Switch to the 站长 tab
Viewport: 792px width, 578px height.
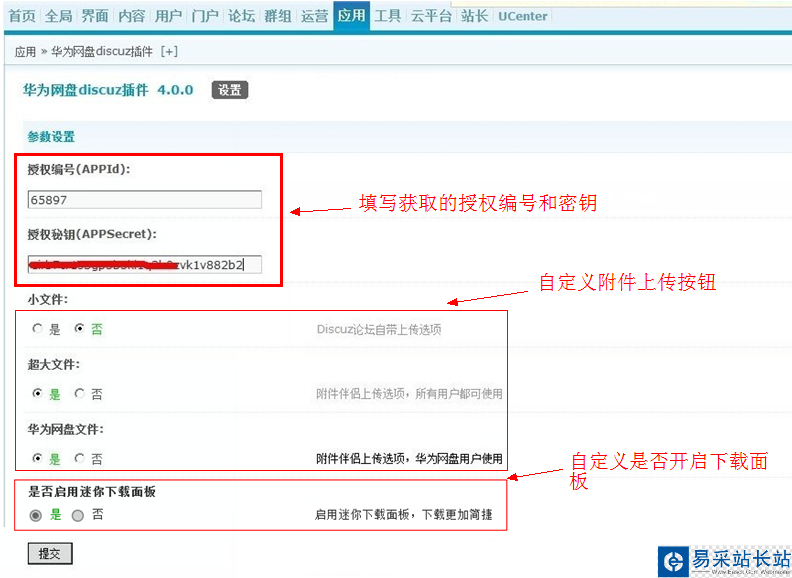[474, 16]
